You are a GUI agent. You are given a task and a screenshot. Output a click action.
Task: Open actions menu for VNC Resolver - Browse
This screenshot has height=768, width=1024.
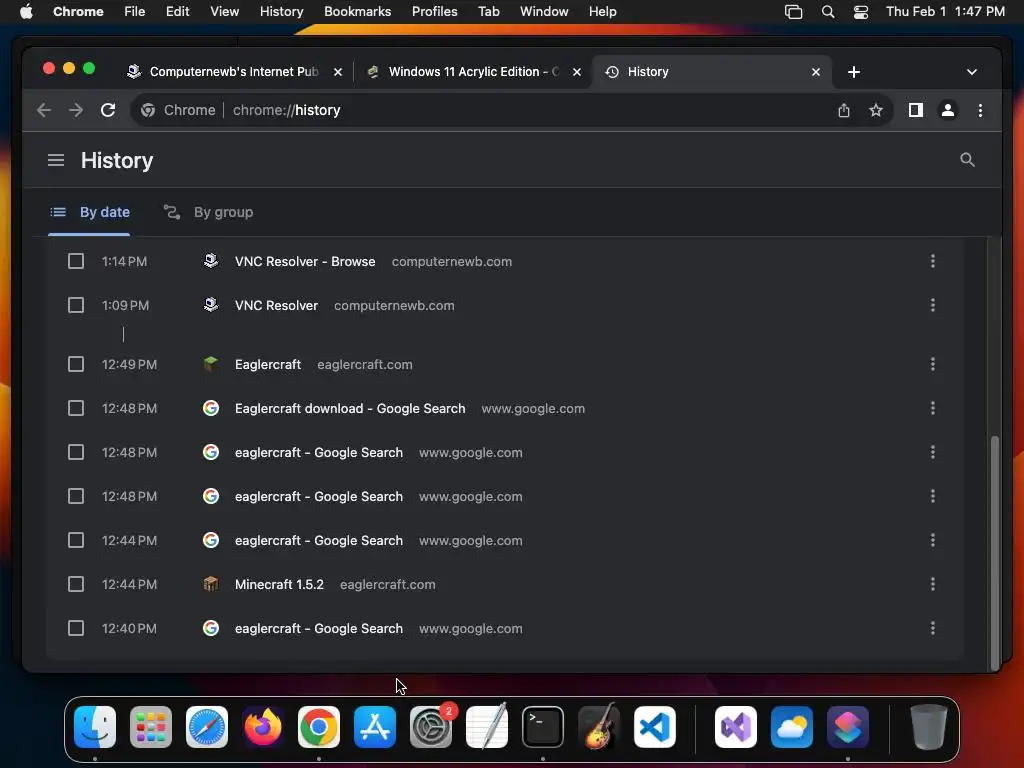[933, 261]
